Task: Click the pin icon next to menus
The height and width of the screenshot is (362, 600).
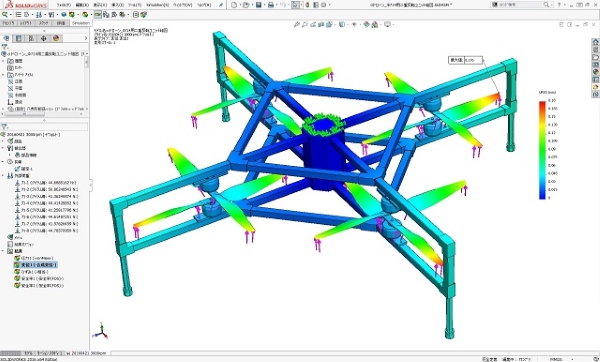Action: tap(221, 5)
